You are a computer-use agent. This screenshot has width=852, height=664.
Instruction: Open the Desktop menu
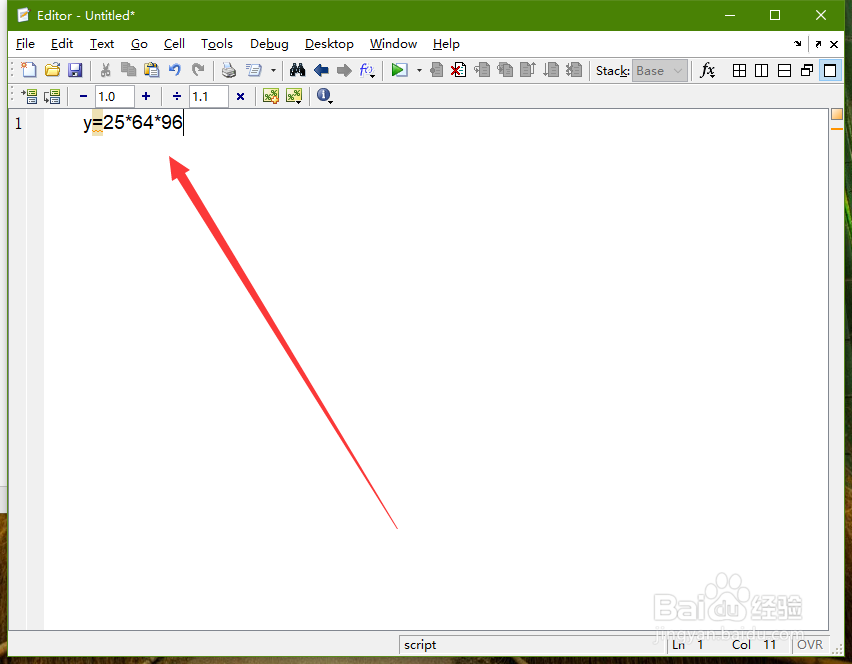[x=329, y=44]
